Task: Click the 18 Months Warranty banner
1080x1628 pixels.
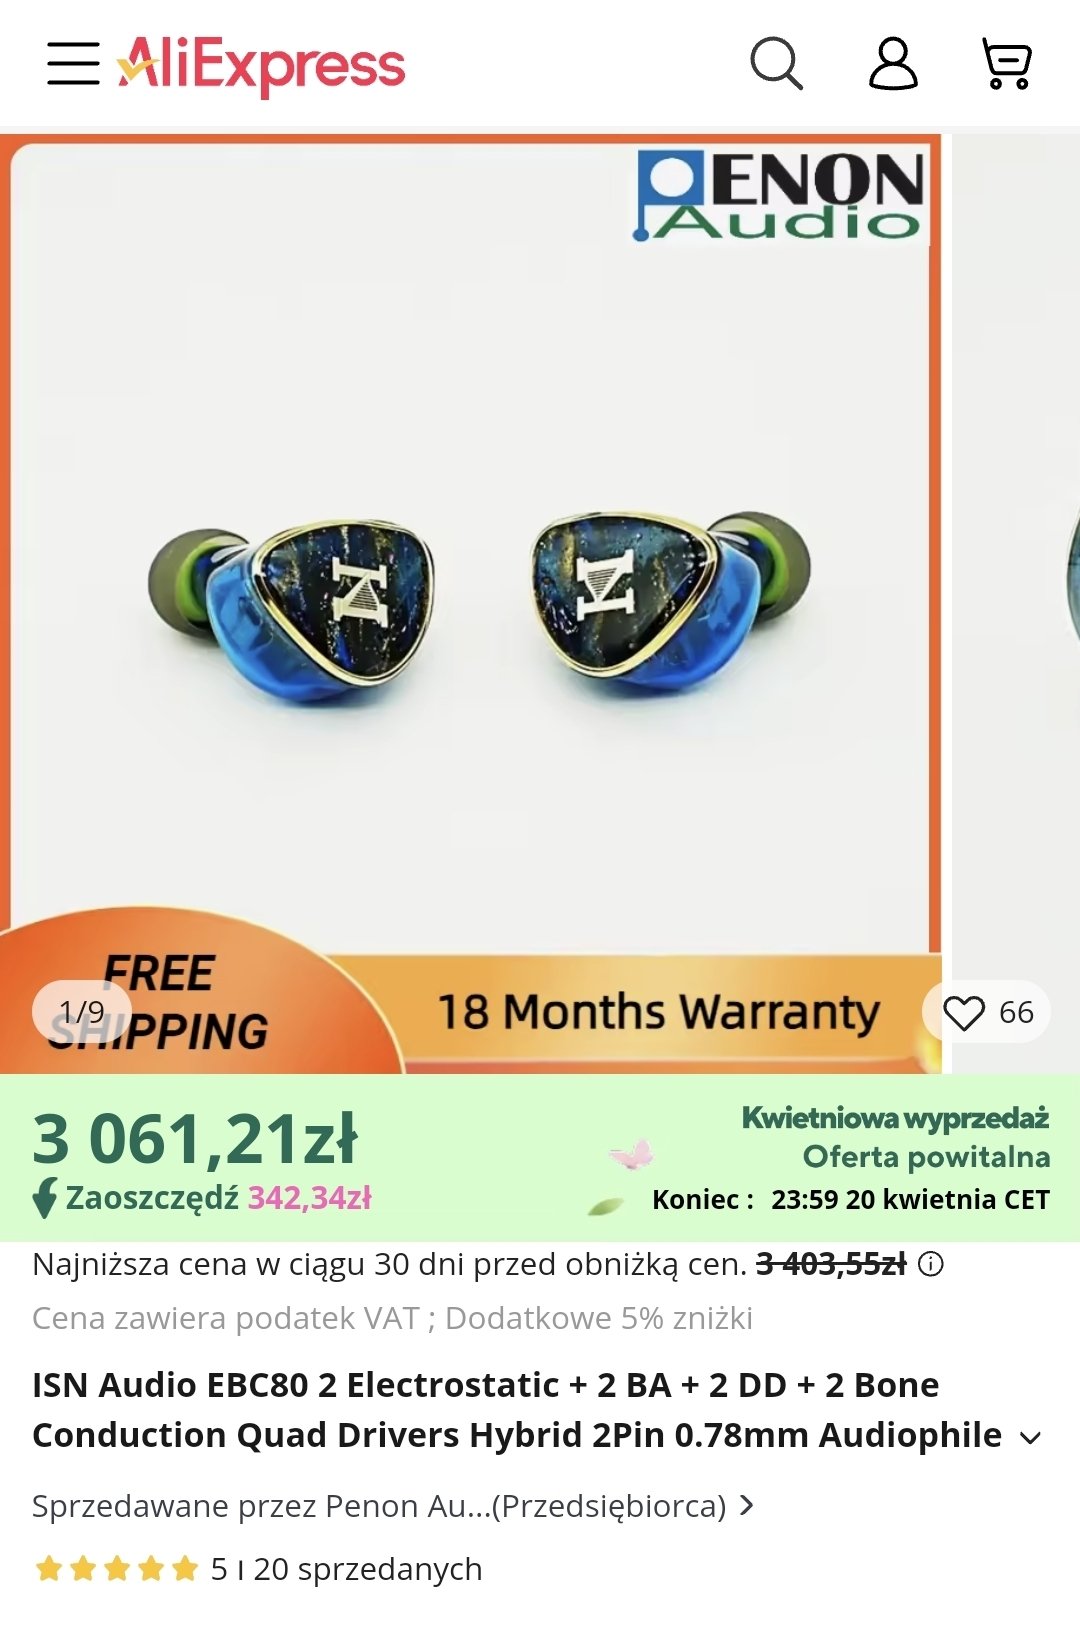Action: coord(659,1012)
